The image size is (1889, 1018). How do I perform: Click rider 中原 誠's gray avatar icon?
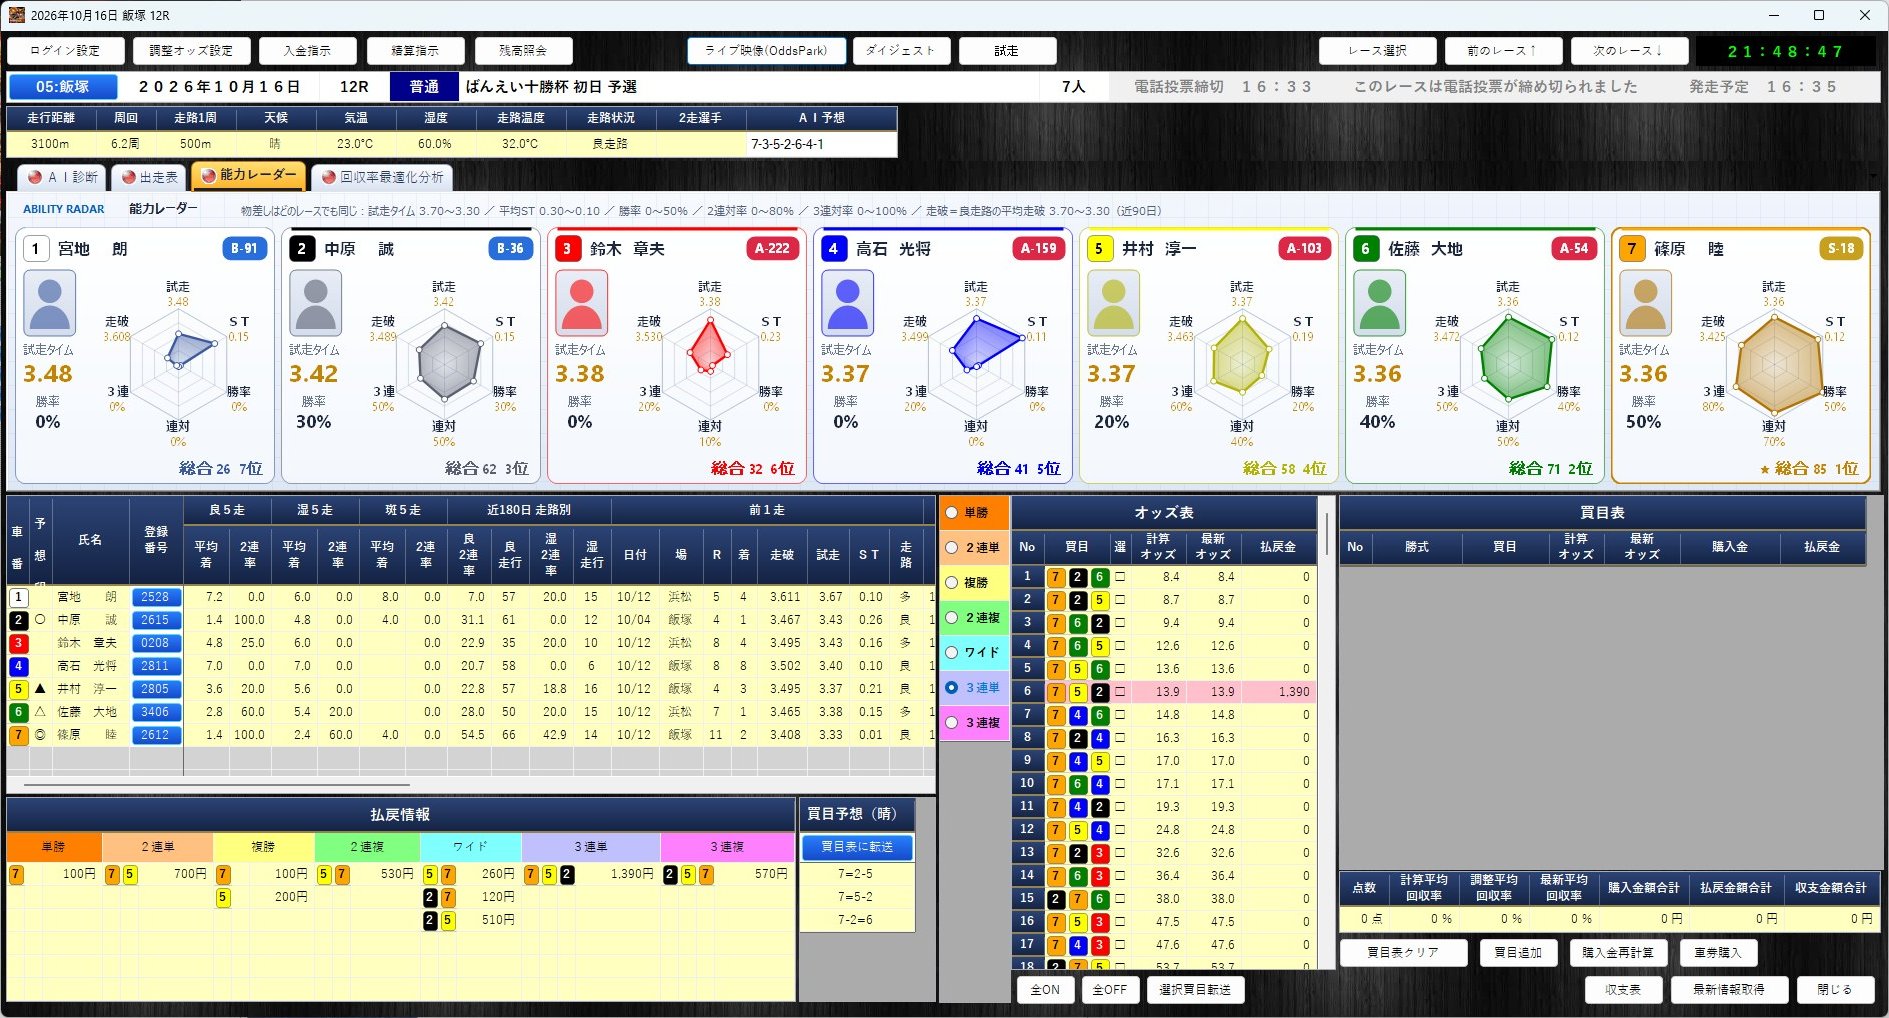315,302
